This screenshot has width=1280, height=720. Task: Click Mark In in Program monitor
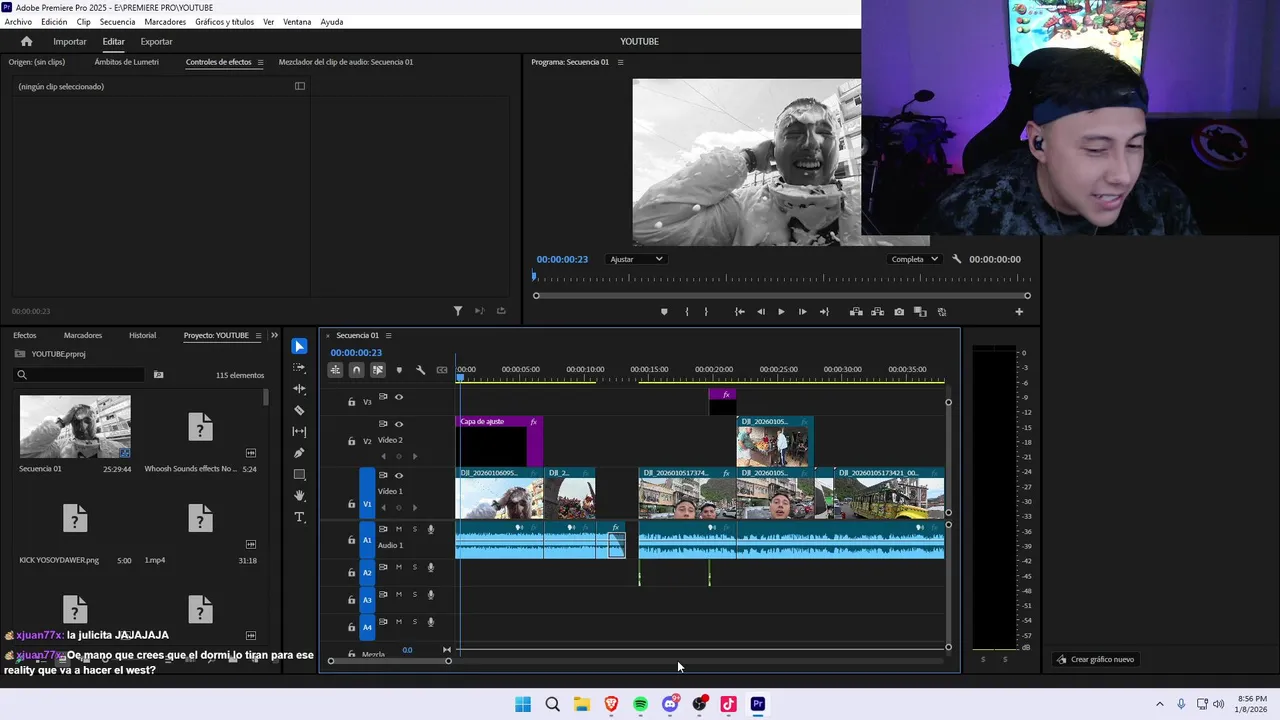tap(686, 312)
